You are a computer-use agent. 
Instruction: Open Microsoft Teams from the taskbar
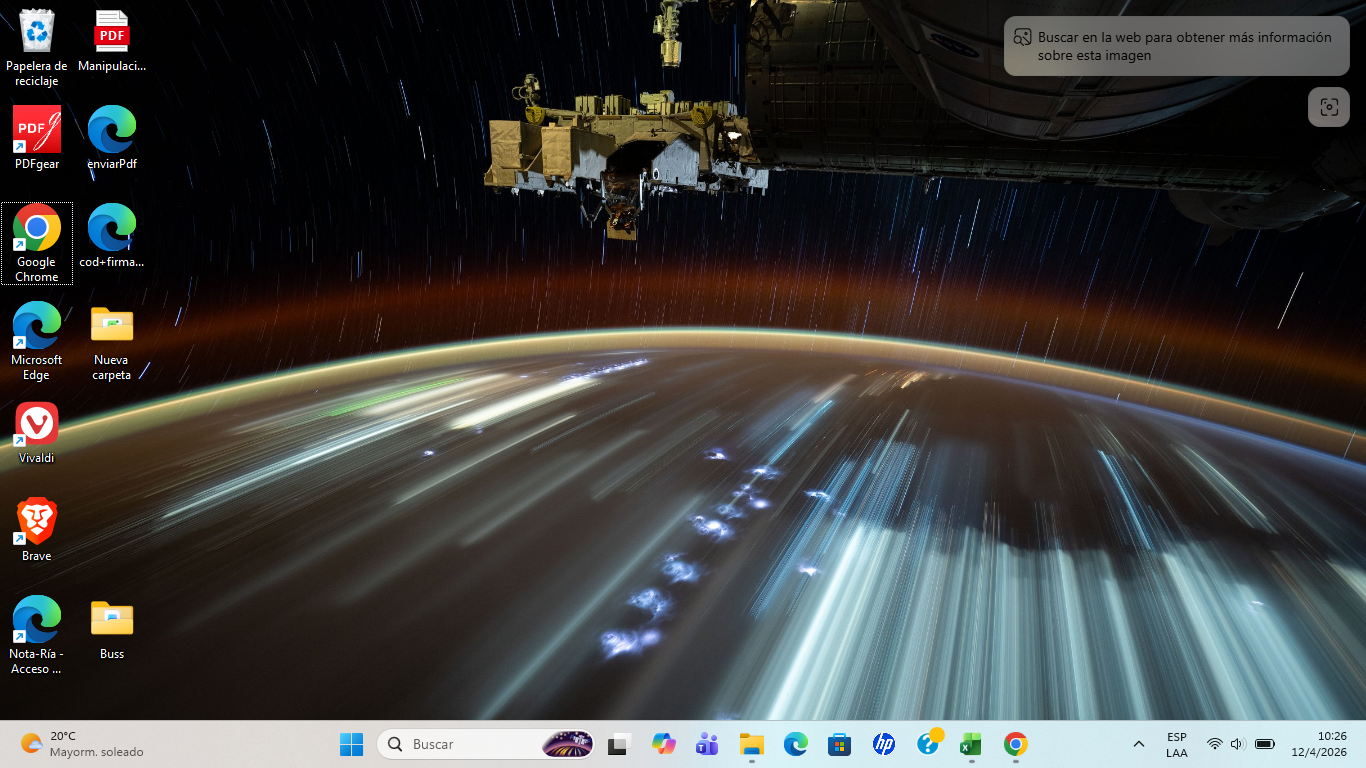click(x=707, y=744)
